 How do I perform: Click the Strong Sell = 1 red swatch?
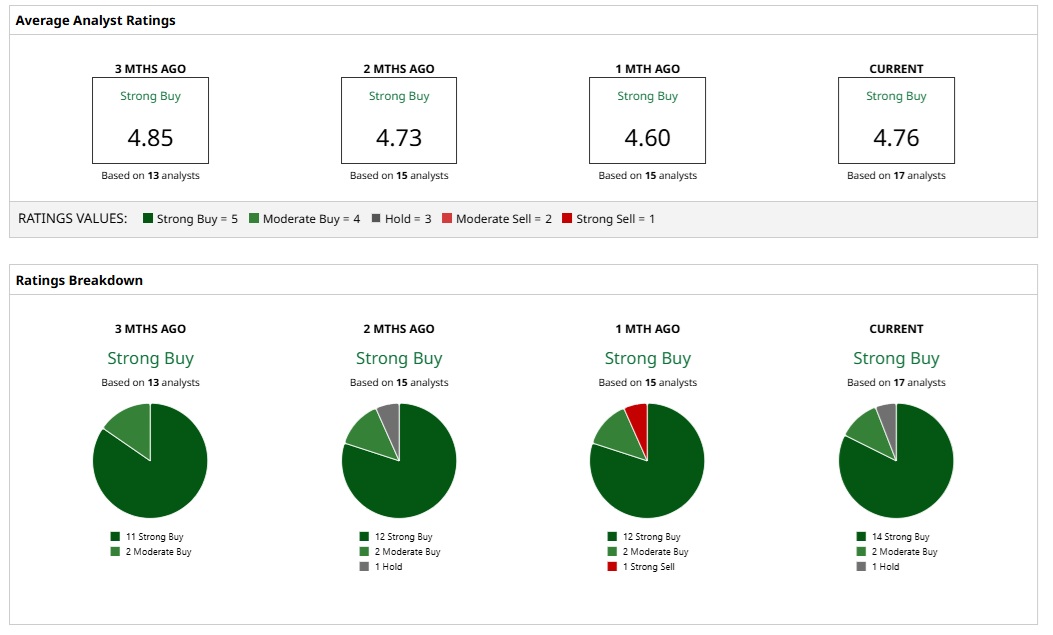[567, 218]
